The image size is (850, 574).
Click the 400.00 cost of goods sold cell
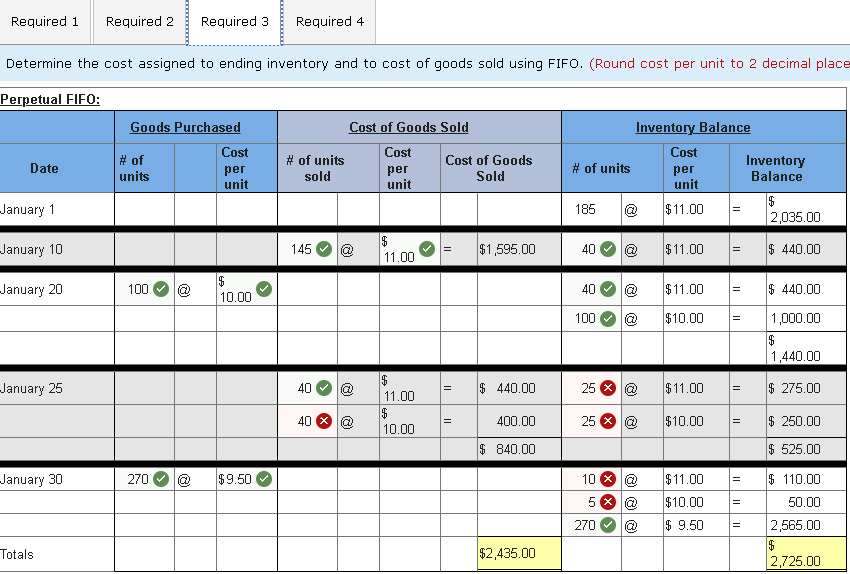(x=519, y=421)
